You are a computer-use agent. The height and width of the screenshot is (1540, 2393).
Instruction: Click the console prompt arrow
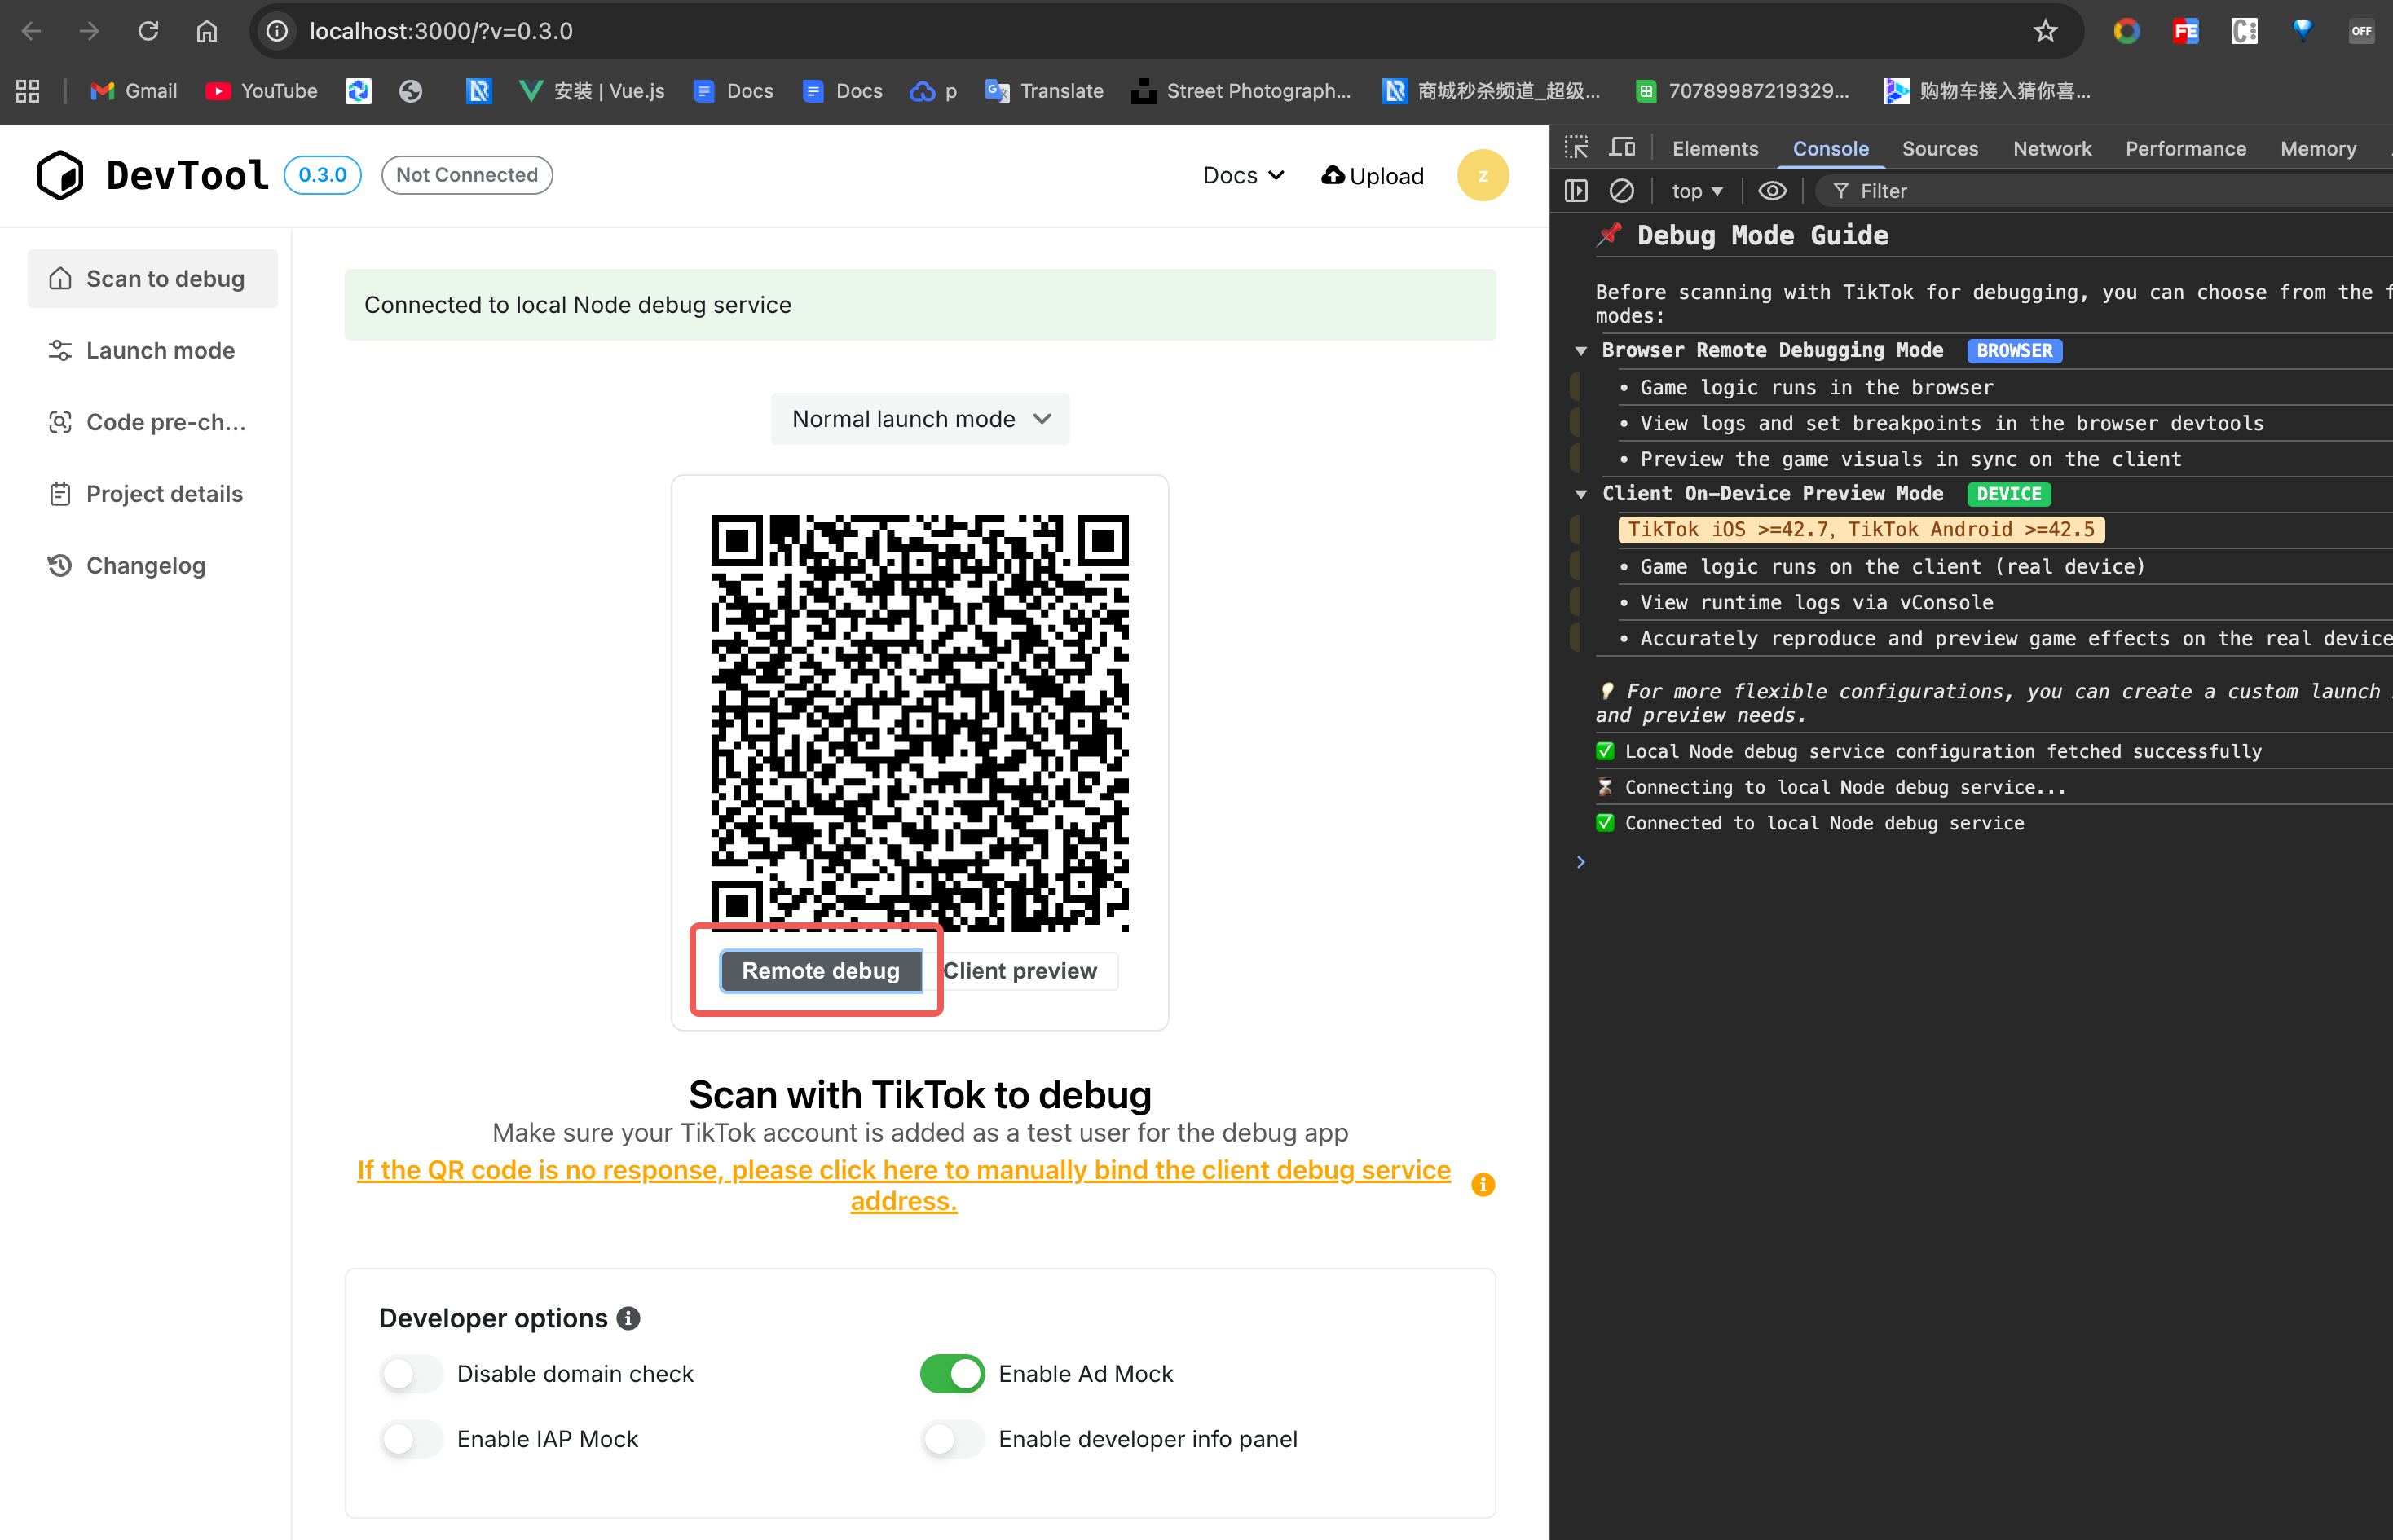click(x=1581, y=862)
